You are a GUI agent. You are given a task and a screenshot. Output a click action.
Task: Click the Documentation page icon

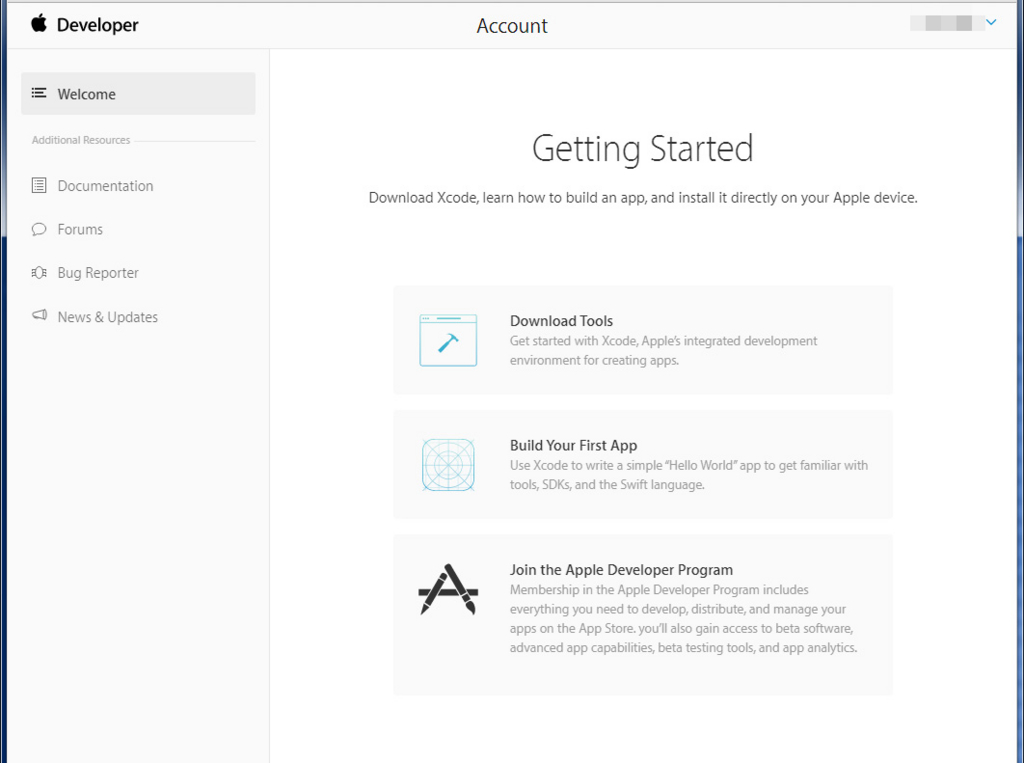[x=39, y=186]
